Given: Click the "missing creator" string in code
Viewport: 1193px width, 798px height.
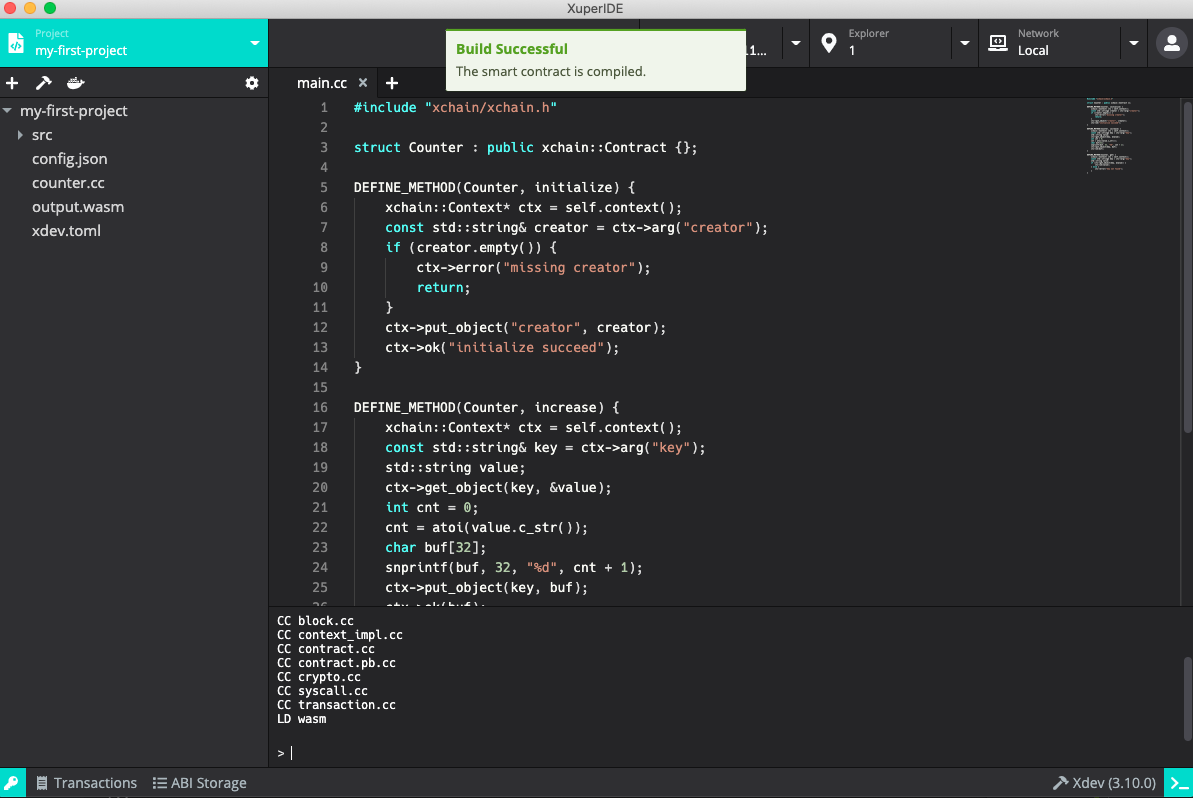Looking at the screenshot, I should [569, 268].
